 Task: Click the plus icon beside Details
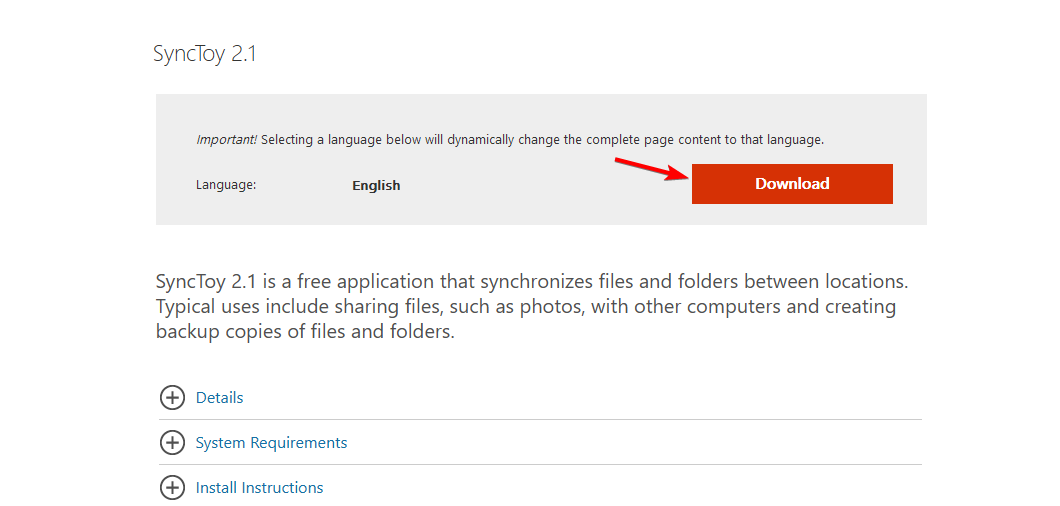[172, 398]
